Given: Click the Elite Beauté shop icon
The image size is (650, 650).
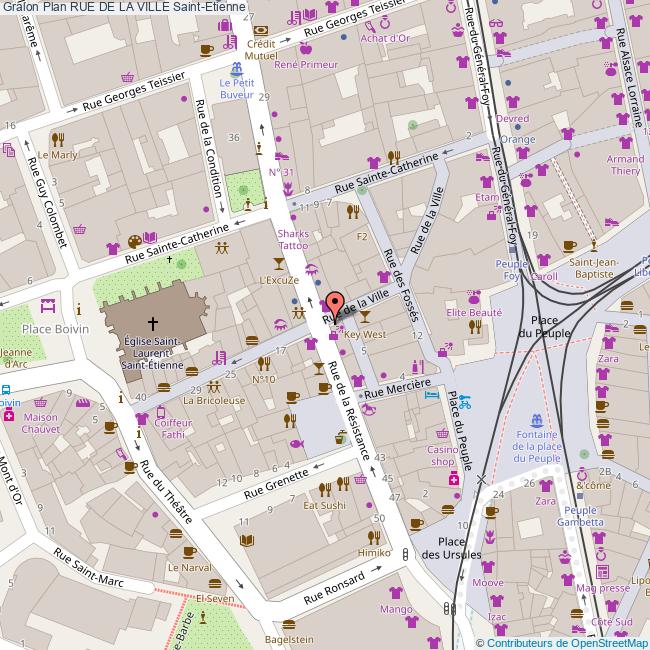Looking at the screenshot, I should pos(472,297).
